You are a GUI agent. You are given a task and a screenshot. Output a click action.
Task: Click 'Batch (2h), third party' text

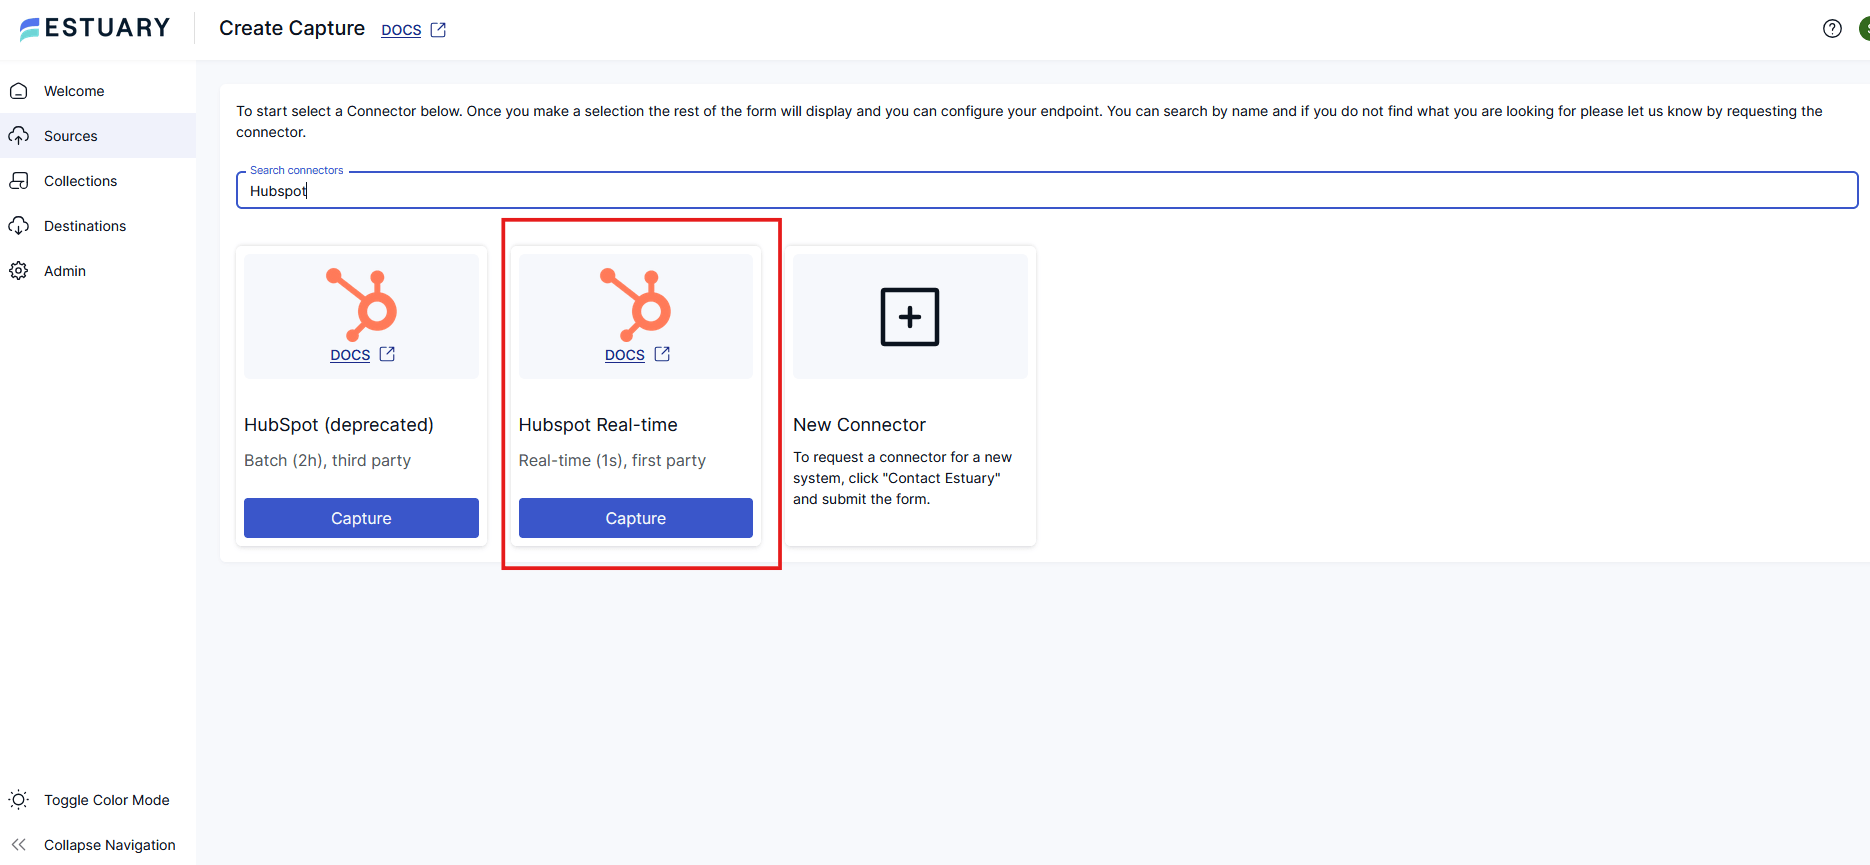coord(328,460)
